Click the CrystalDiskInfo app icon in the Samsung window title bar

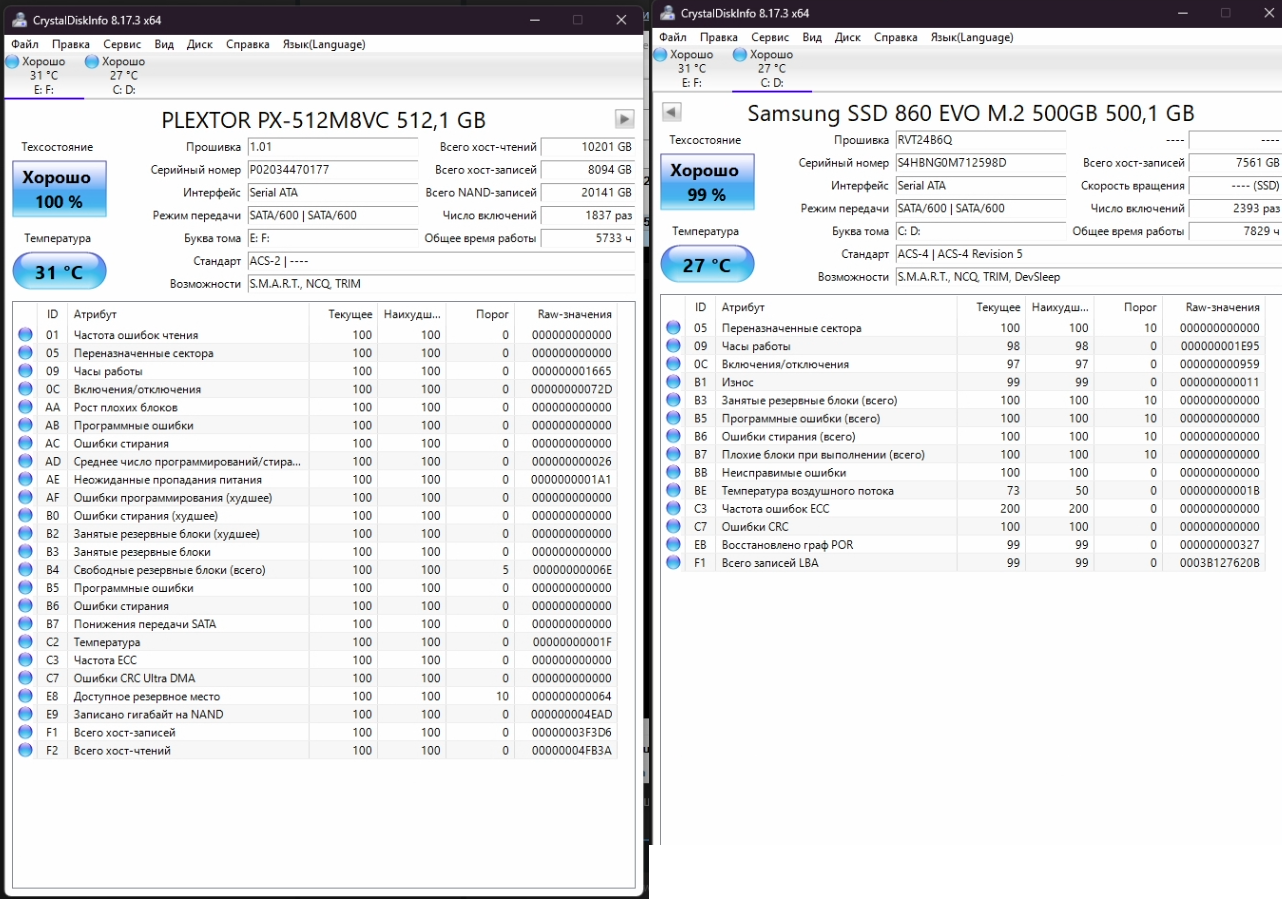point(666,13)
